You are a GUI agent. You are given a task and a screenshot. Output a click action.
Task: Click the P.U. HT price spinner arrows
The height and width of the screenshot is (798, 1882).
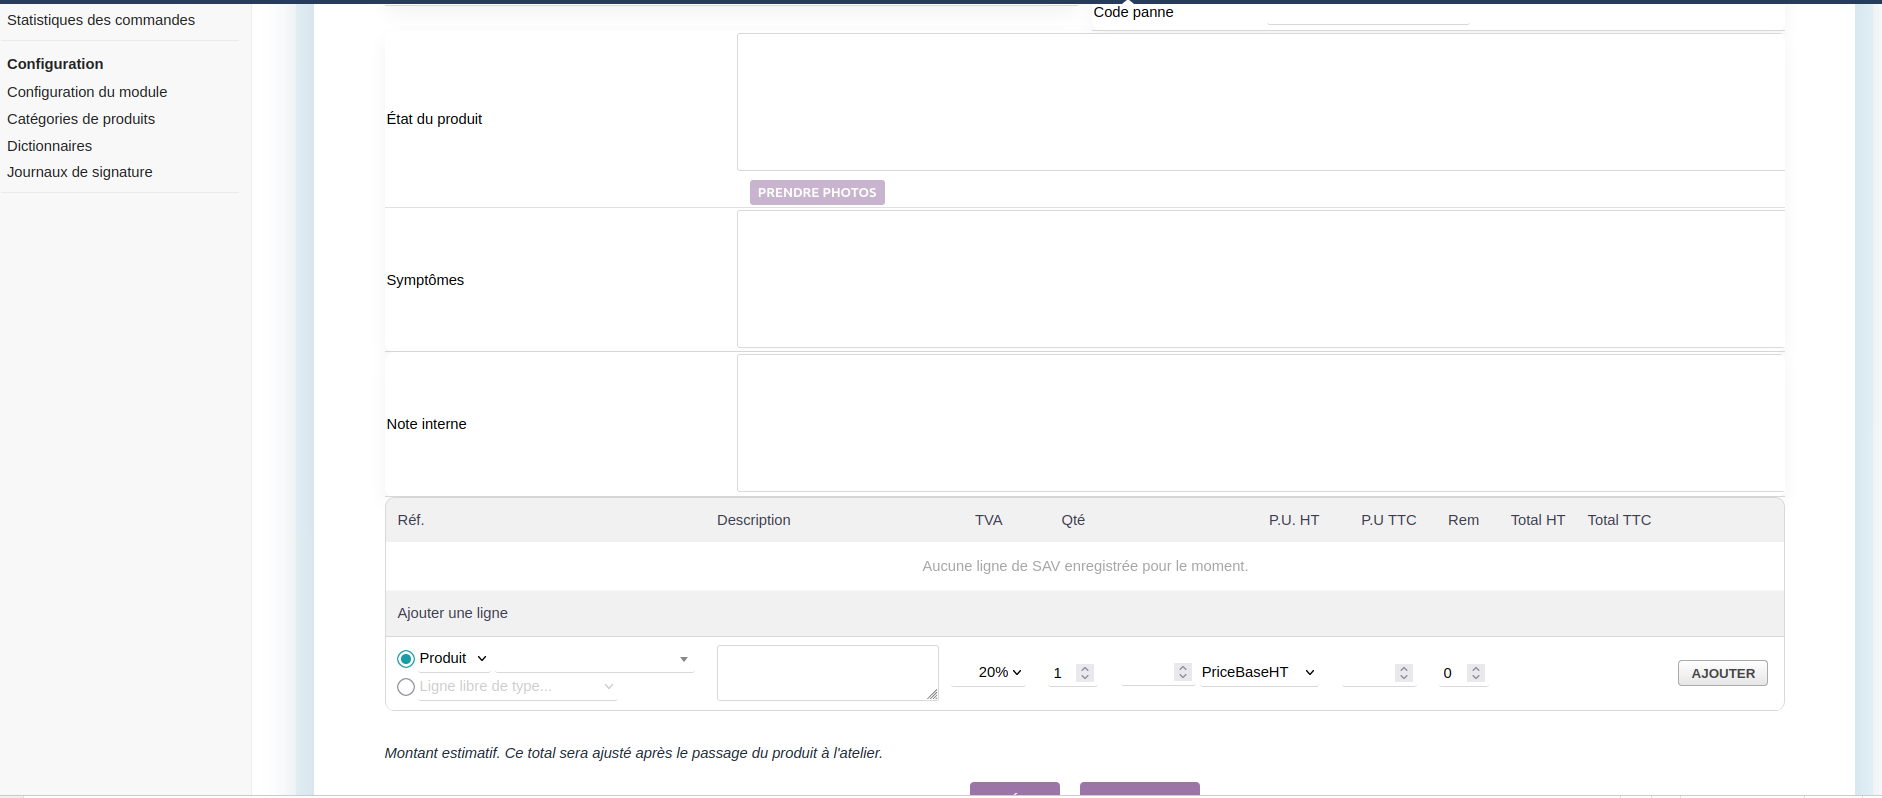click(x=1183, y=672)
